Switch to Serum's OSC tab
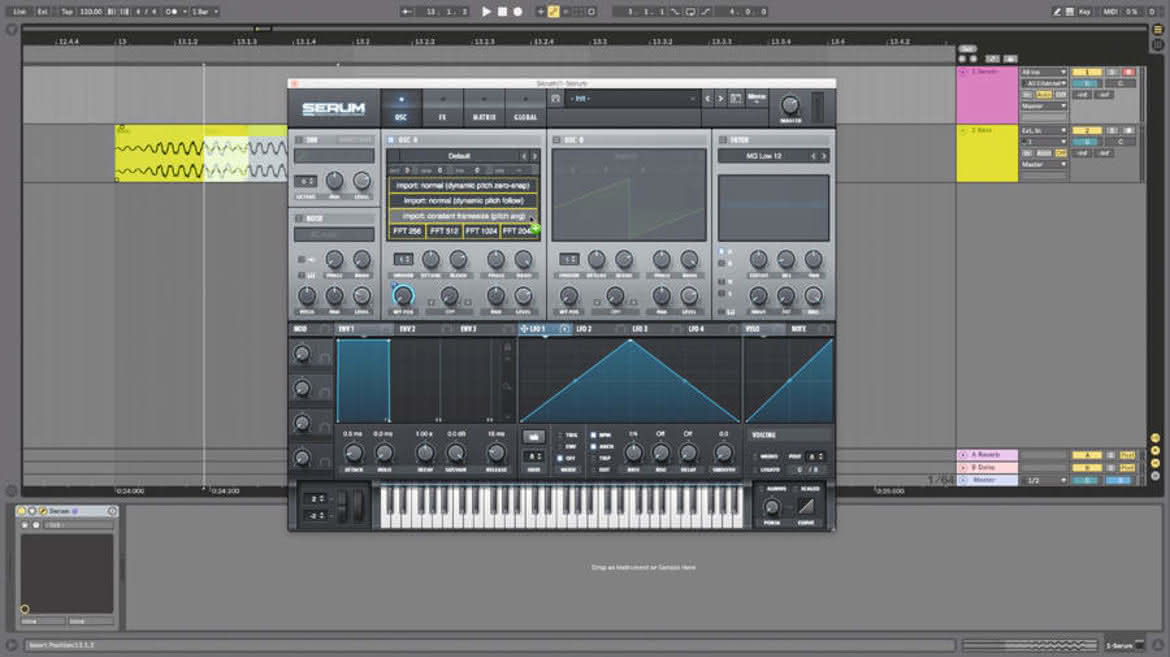 (x=401, y=108)
